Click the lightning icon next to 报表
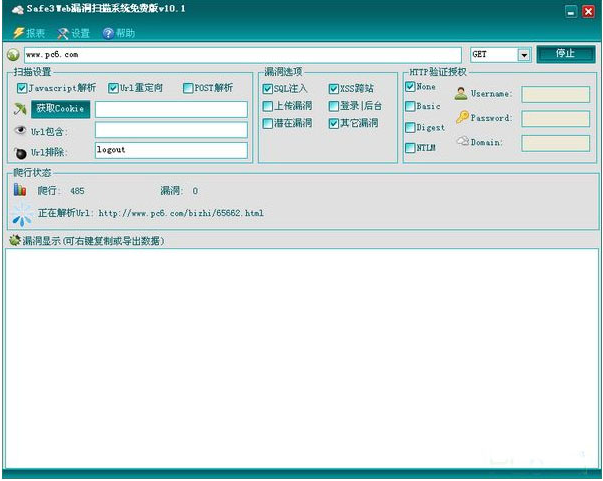The height and width of the screenshot is (481, 603). [18, 33]
